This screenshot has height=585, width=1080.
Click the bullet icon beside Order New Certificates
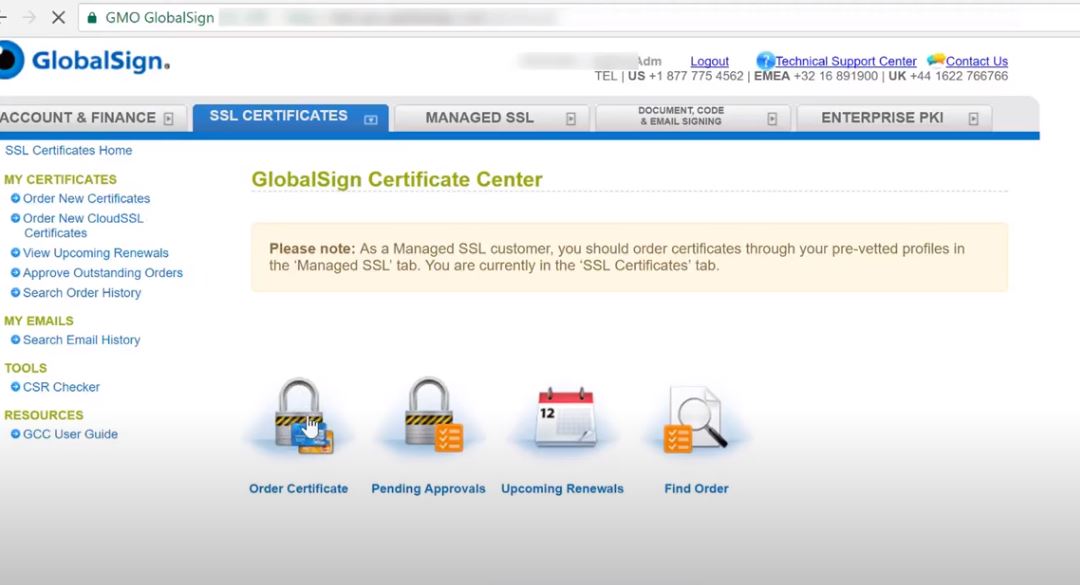pos(15,198)
